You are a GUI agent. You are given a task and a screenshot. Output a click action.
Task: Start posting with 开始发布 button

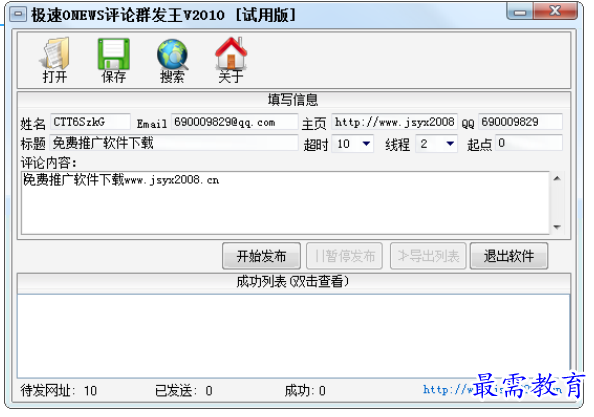261,256
